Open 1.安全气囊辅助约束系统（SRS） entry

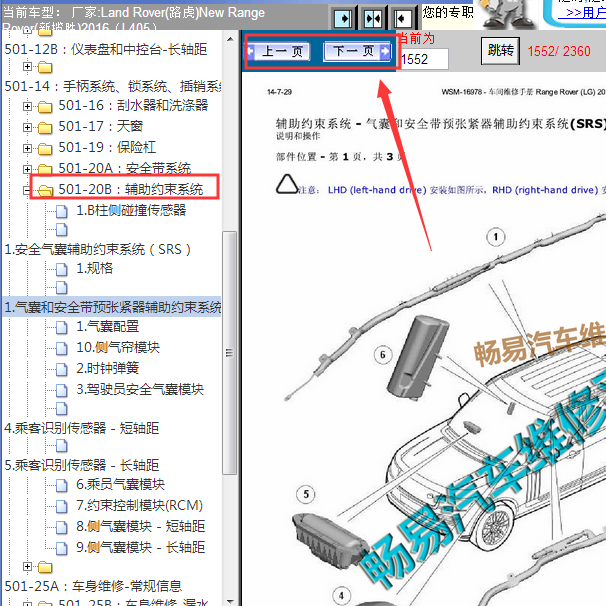pyautogui.click(x=97, y=249)
